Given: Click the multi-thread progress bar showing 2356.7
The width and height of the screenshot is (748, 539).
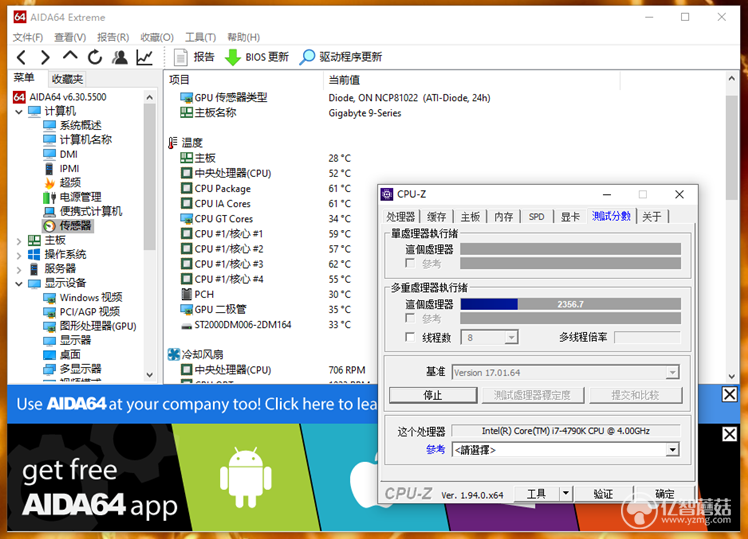Looking at the screenshot, I should click(x=571, y=304).
